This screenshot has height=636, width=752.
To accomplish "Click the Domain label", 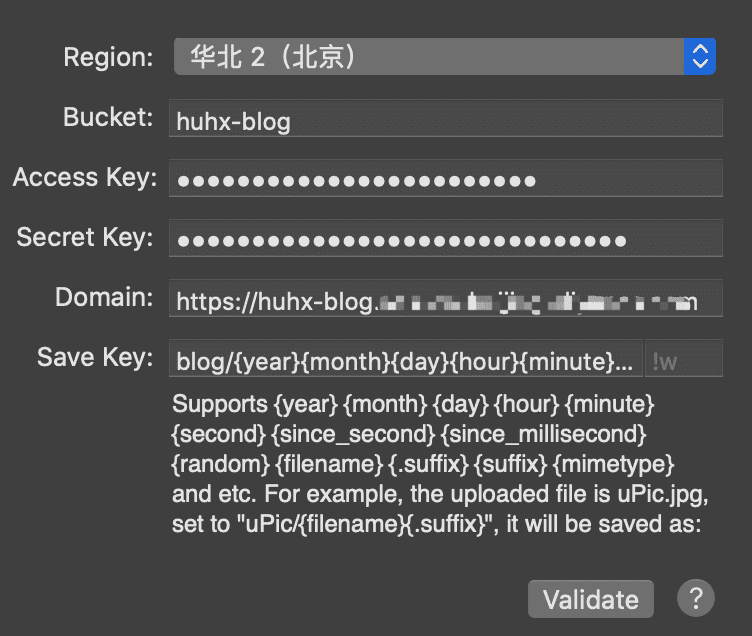I will click(104, 297).
